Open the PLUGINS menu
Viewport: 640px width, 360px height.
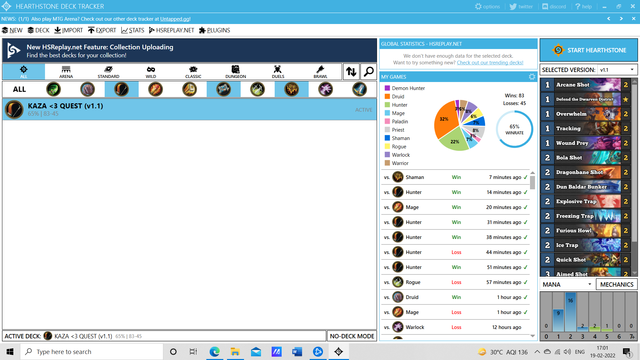click(x=215, y=30)
